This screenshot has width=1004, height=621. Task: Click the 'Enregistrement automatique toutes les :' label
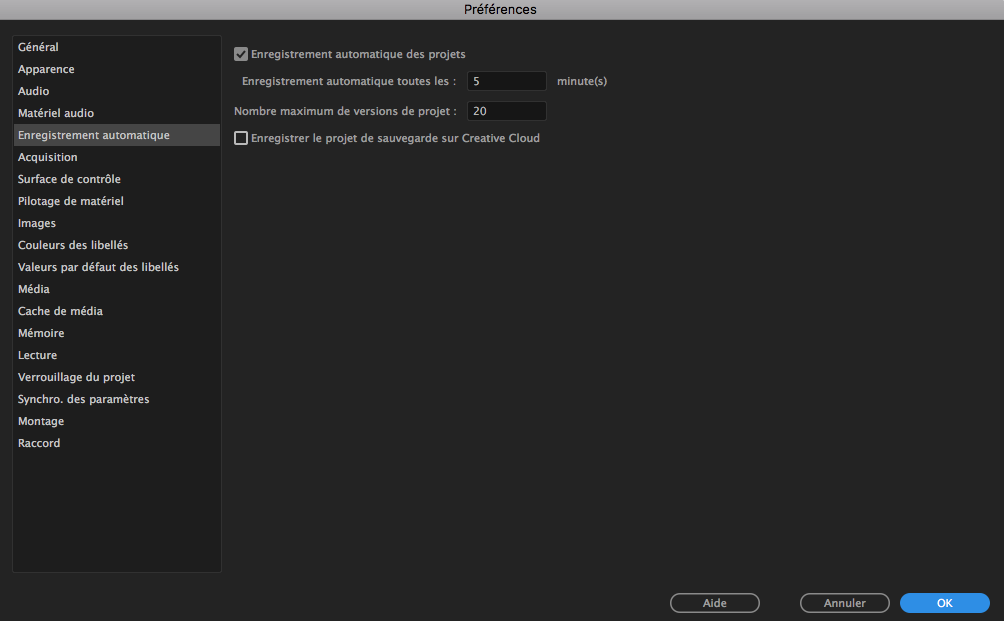pyautogui.click(x=349, y=81)
